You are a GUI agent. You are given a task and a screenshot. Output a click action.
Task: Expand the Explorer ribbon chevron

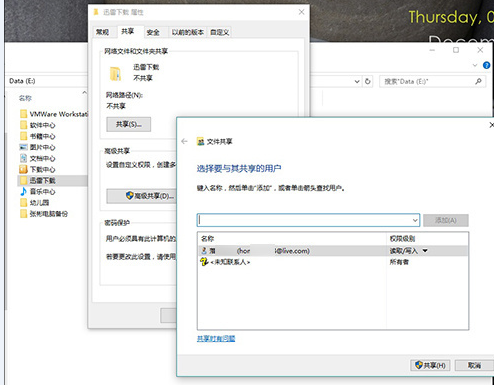[475, 65]
